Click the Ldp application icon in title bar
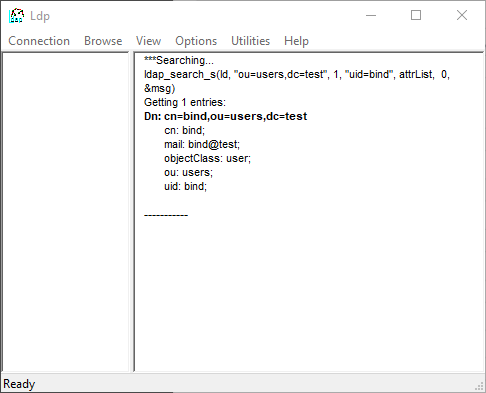 (x=16, y=15)
